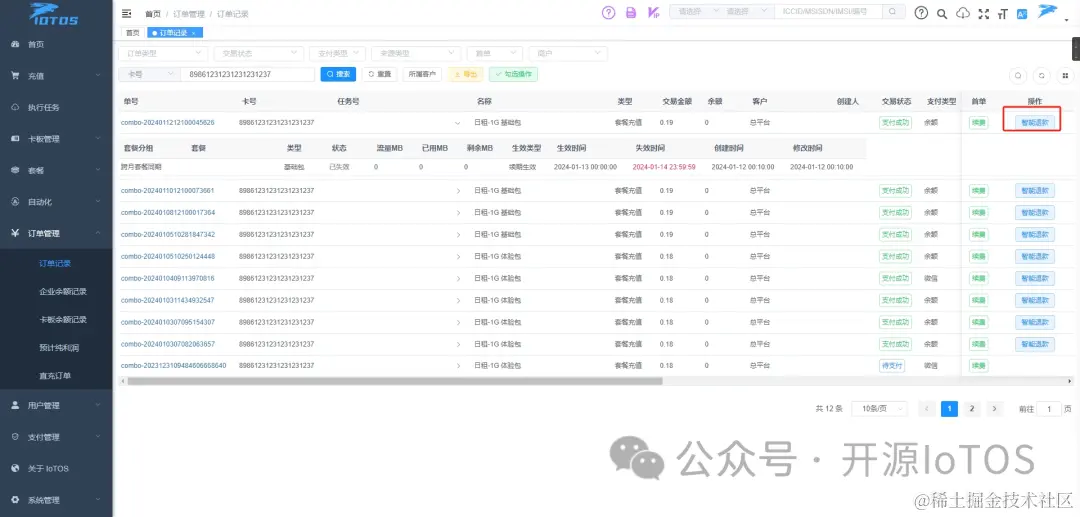Click the 关于 IoTOS globe icon
1080x517 pixels.
[14, 468]
